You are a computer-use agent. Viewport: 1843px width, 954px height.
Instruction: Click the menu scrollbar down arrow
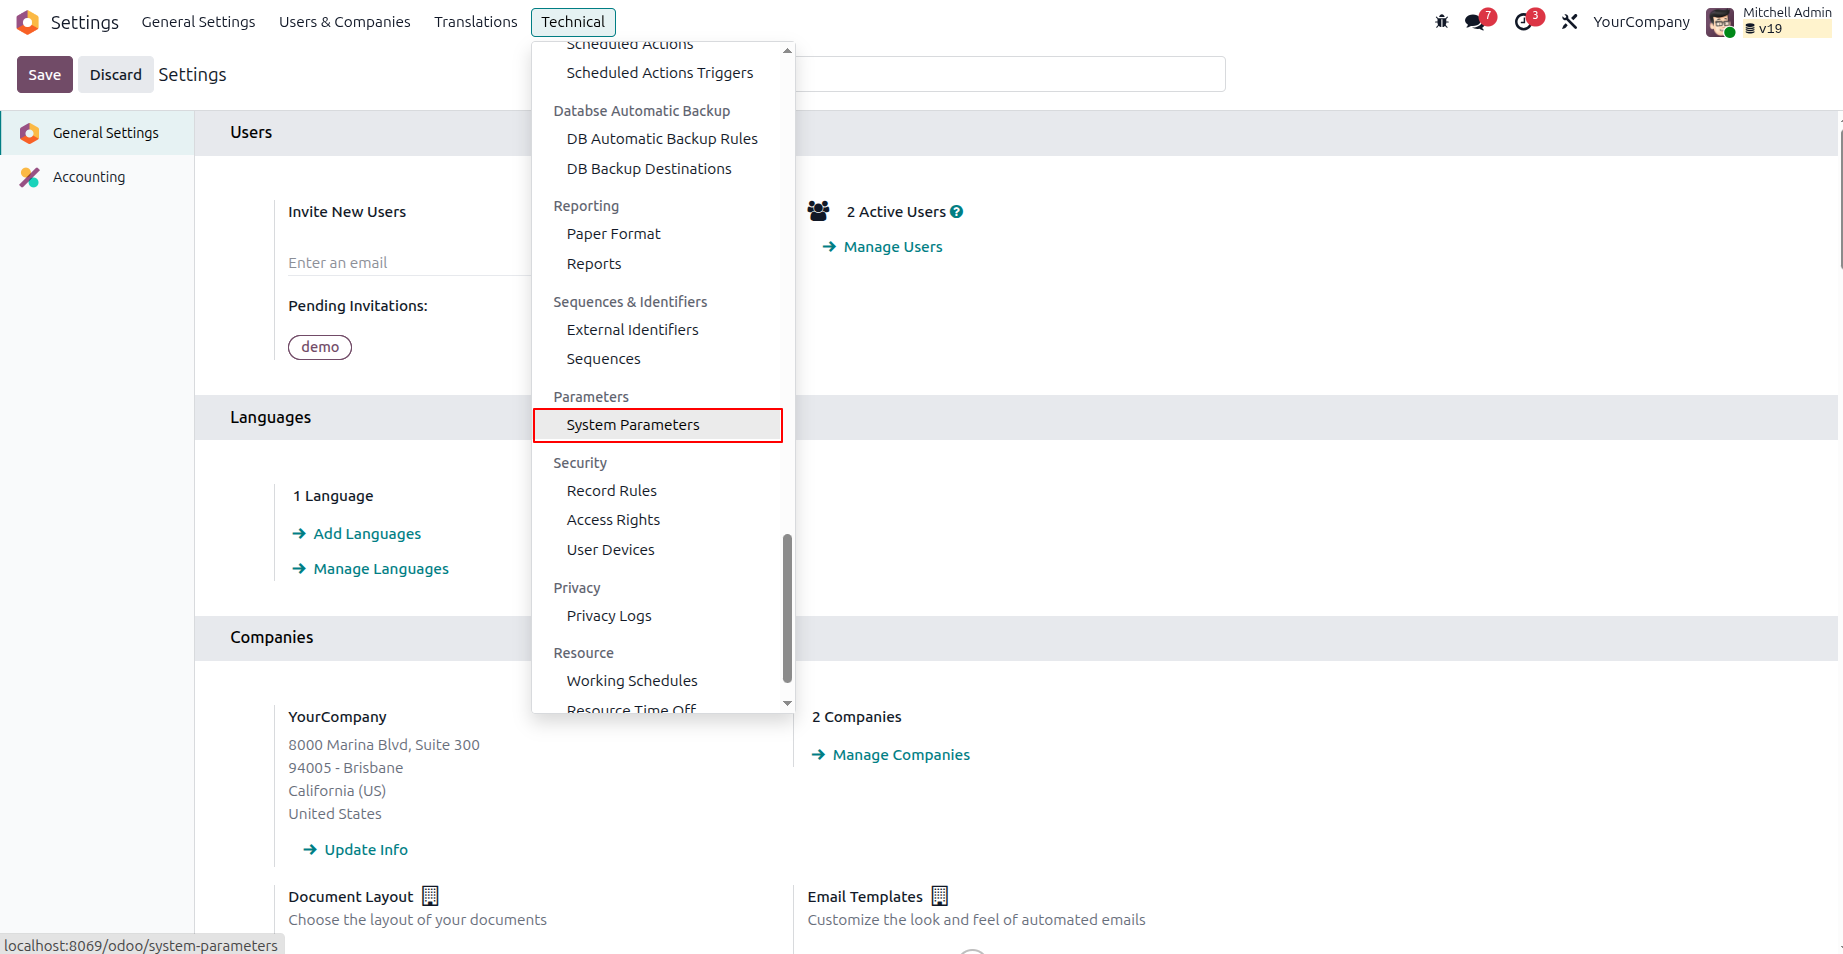tap(787, 704)
